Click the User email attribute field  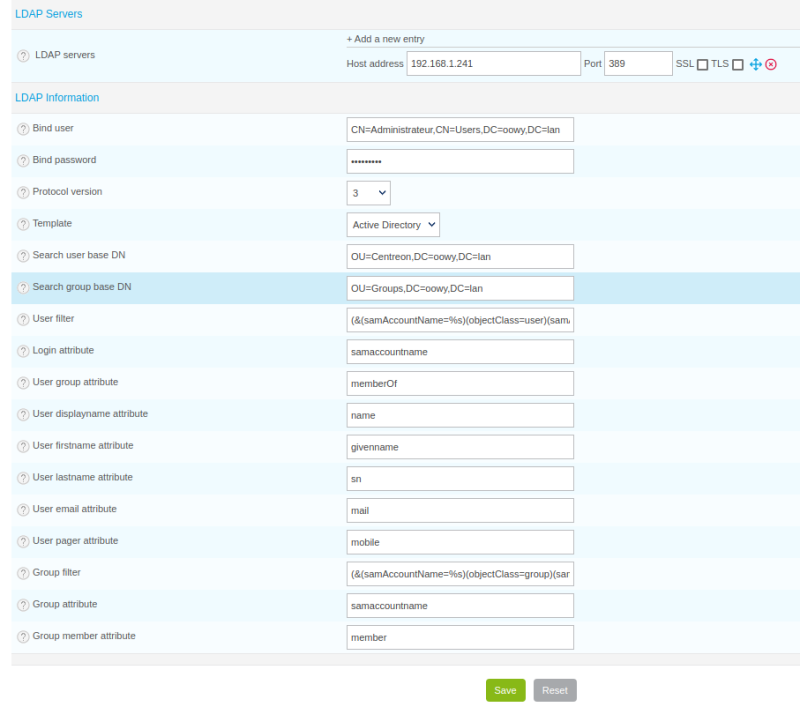point(460,510)
